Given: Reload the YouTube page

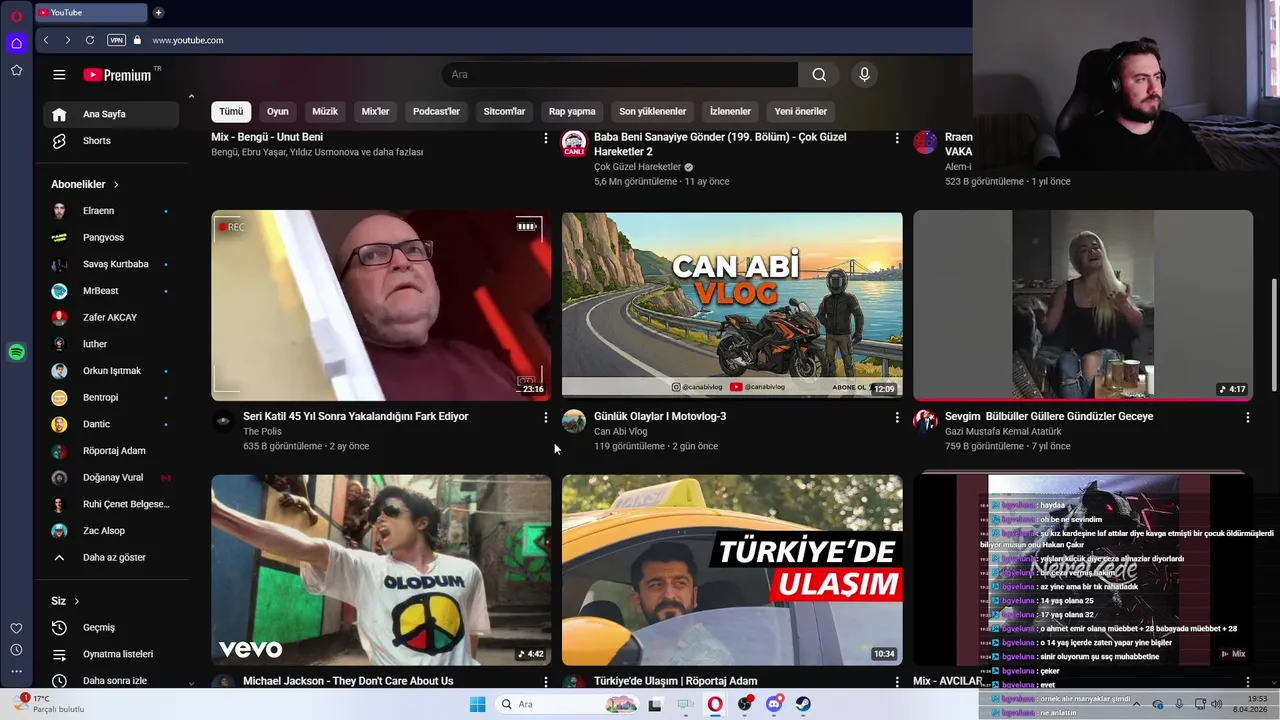Looking at the screenshot, I should coord(90,40).
